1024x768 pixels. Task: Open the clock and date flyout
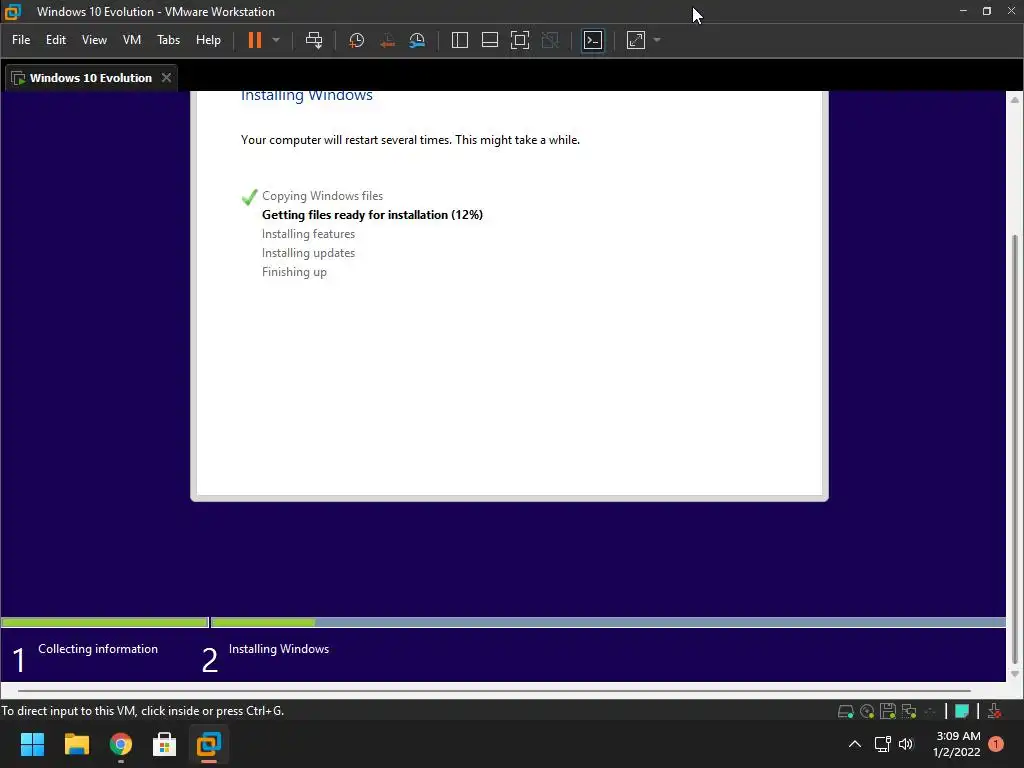(957, 744)
